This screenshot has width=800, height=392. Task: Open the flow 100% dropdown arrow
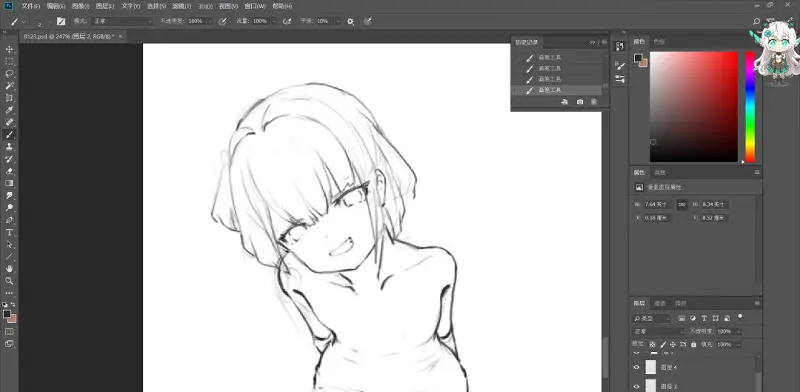pos(274,21)
